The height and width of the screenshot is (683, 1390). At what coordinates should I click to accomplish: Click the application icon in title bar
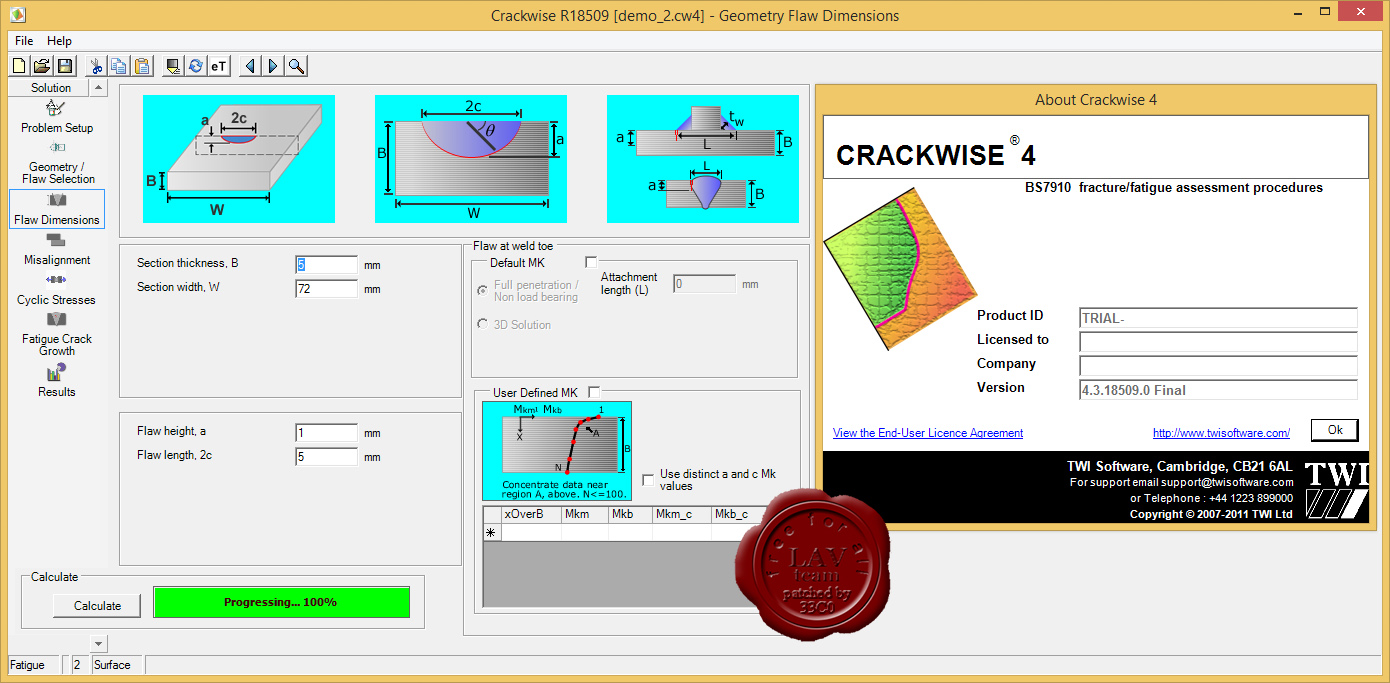click(19, 15)
